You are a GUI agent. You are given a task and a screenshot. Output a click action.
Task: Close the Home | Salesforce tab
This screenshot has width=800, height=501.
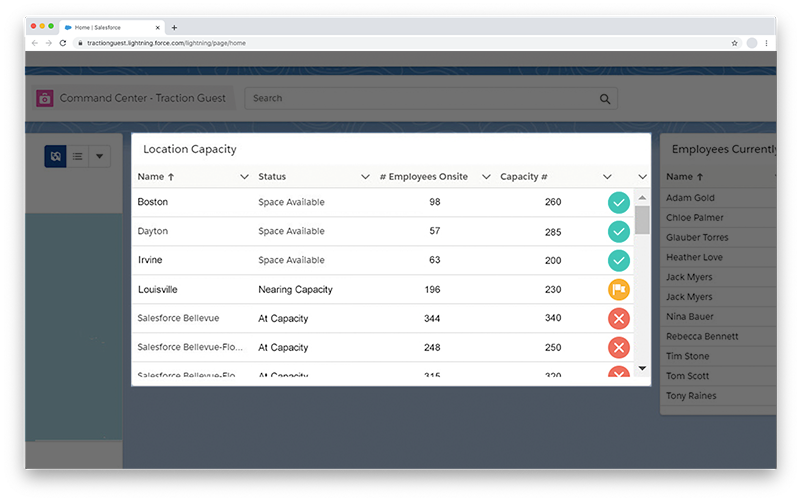pos(158,28)
